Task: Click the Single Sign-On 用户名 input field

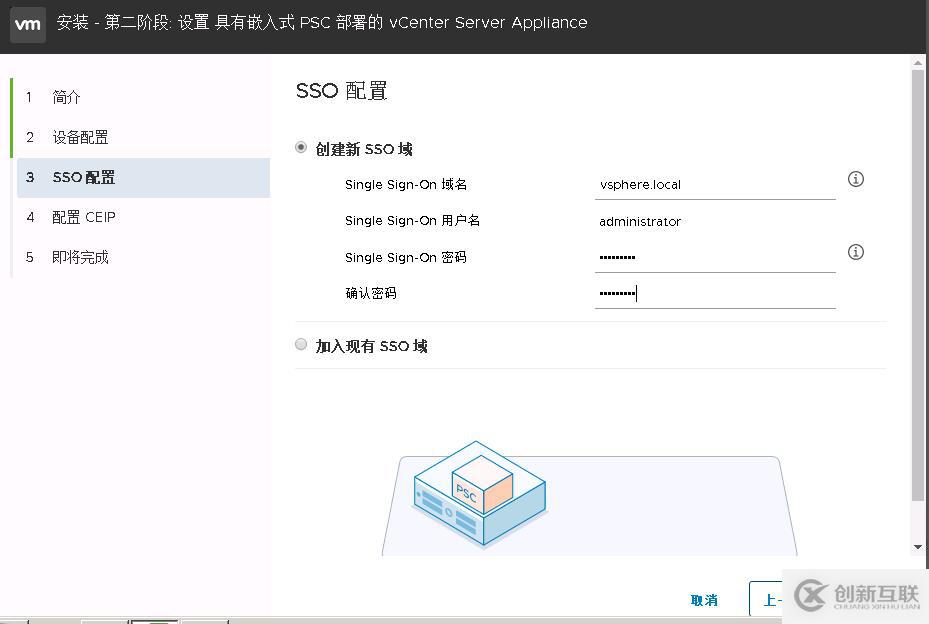Action: 715,221
